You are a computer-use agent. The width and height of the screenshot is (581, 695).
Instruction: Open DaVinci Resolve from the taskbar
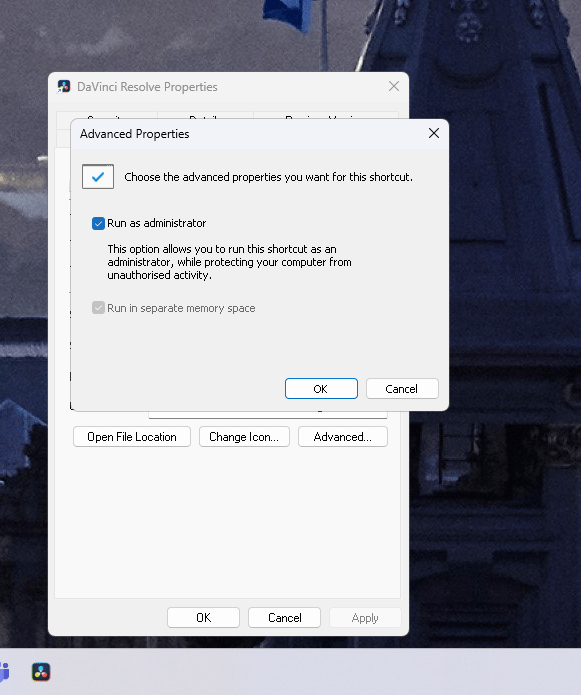(x=41, y=672)
